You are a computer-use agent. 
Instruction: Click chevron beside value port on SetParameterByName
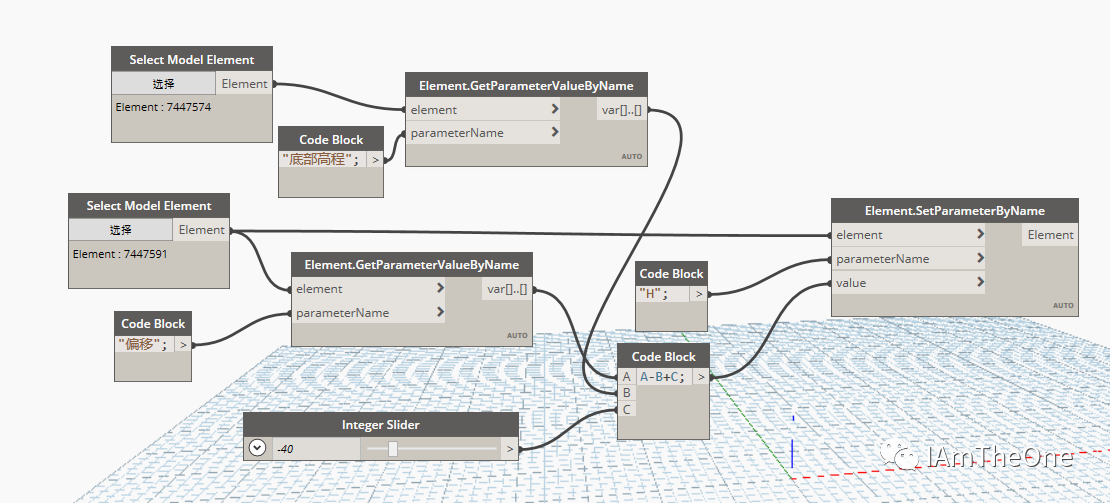pos(980,282)
